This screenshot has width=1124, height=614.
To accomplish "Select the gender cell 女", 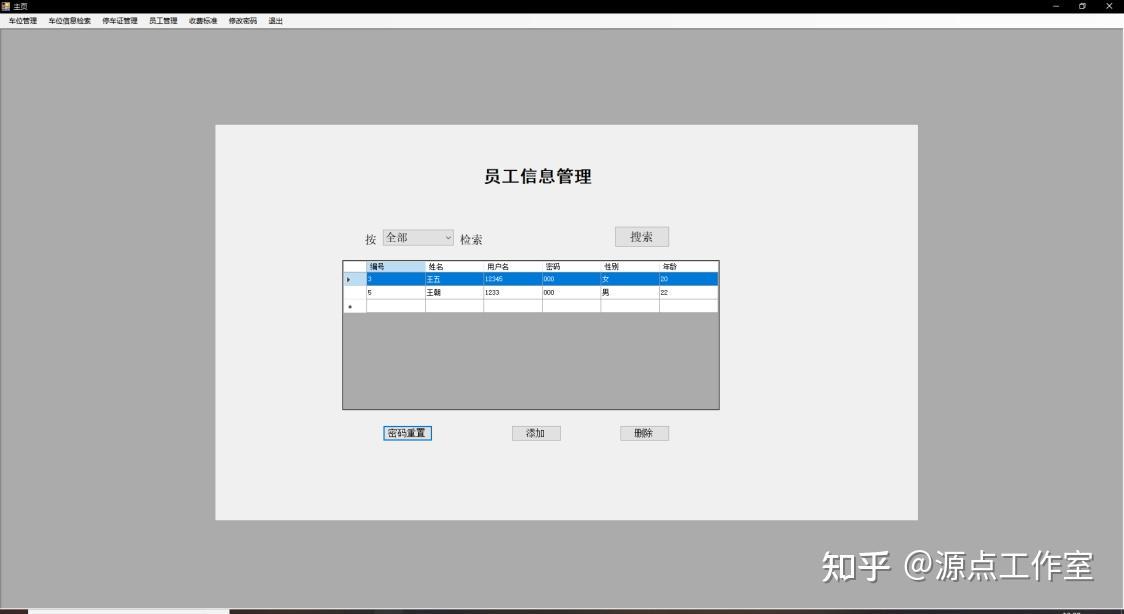I will coord(630,279).
